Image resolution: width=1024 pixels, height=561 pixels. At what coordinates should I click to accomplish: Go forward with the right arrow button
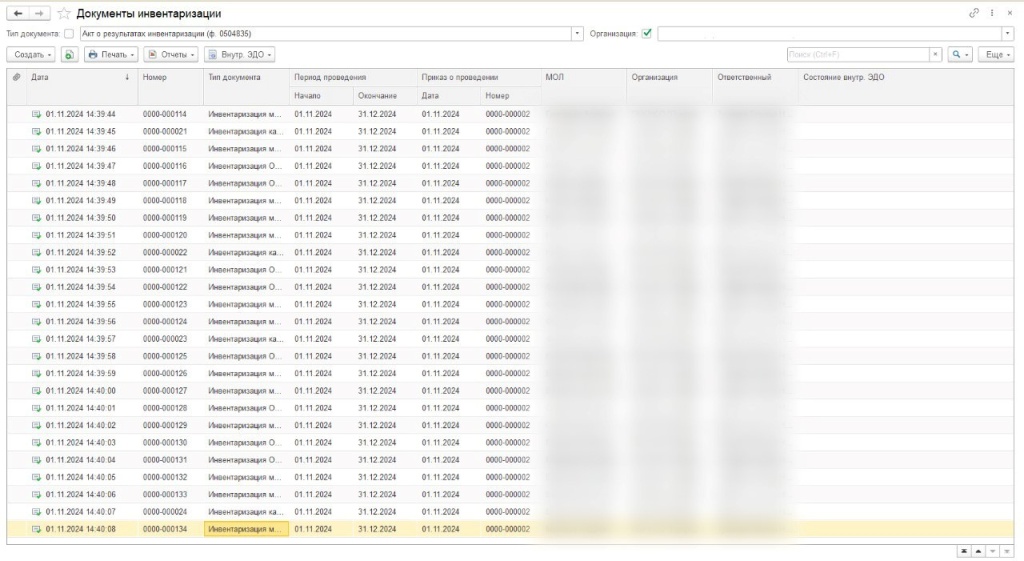click(39, 13)
